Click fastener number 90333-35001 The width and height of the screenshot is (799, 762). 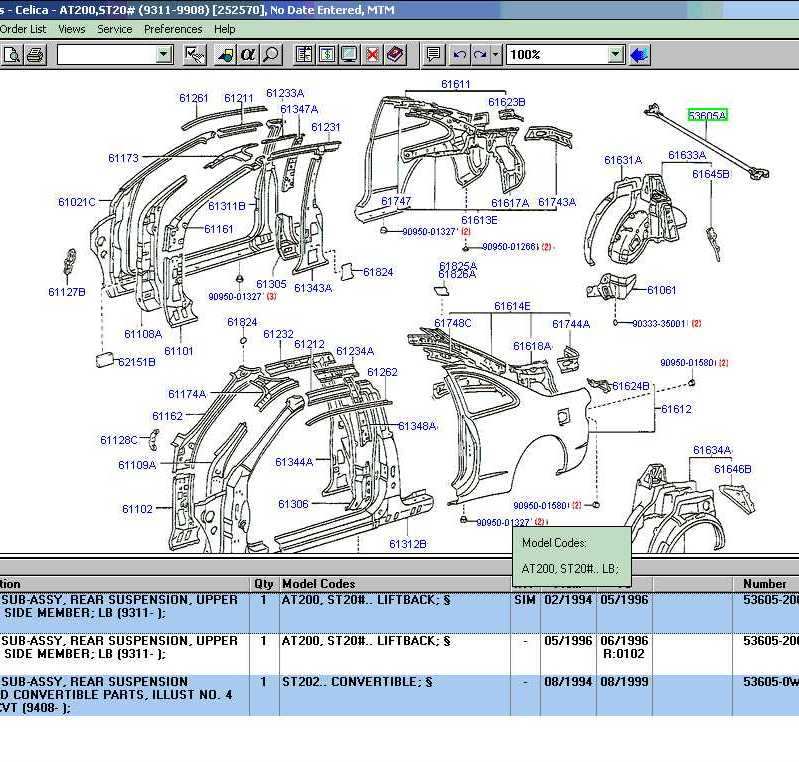(658, 324)
